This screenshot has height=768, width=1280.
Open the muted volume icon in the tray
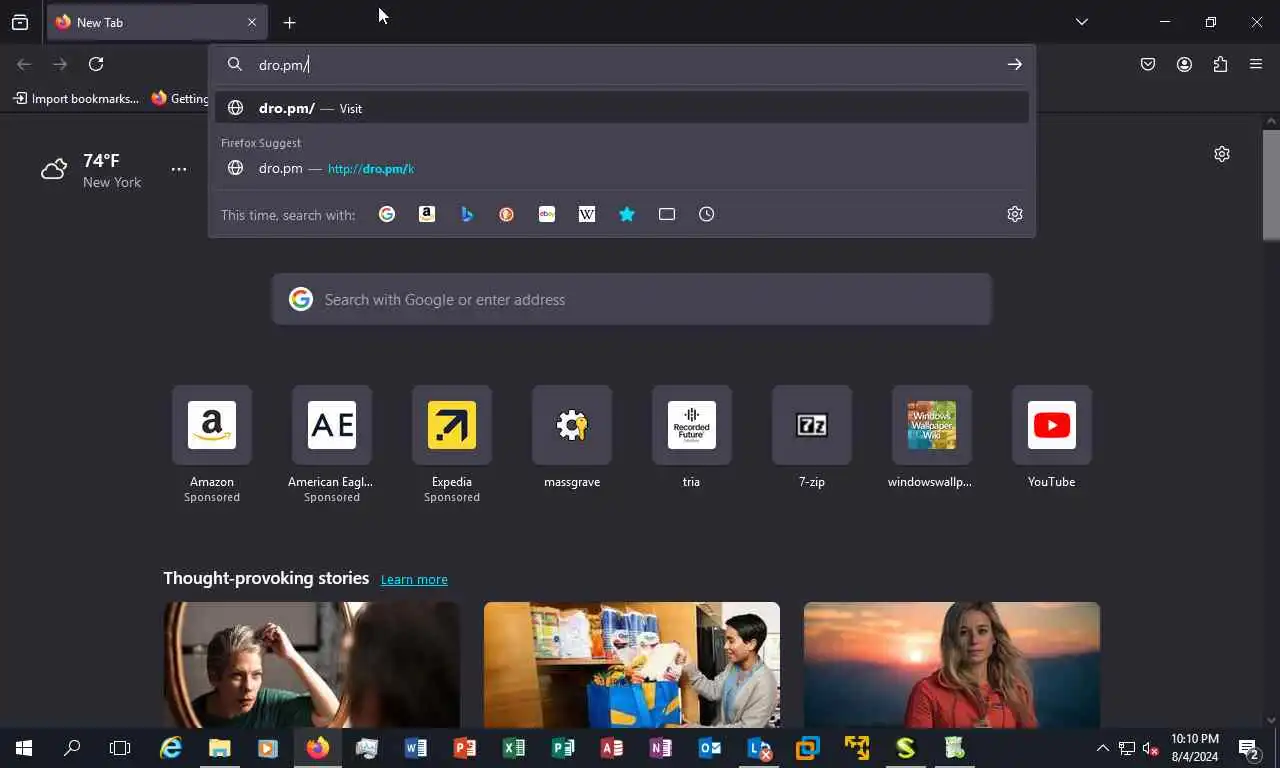[x=1151, y=748]
